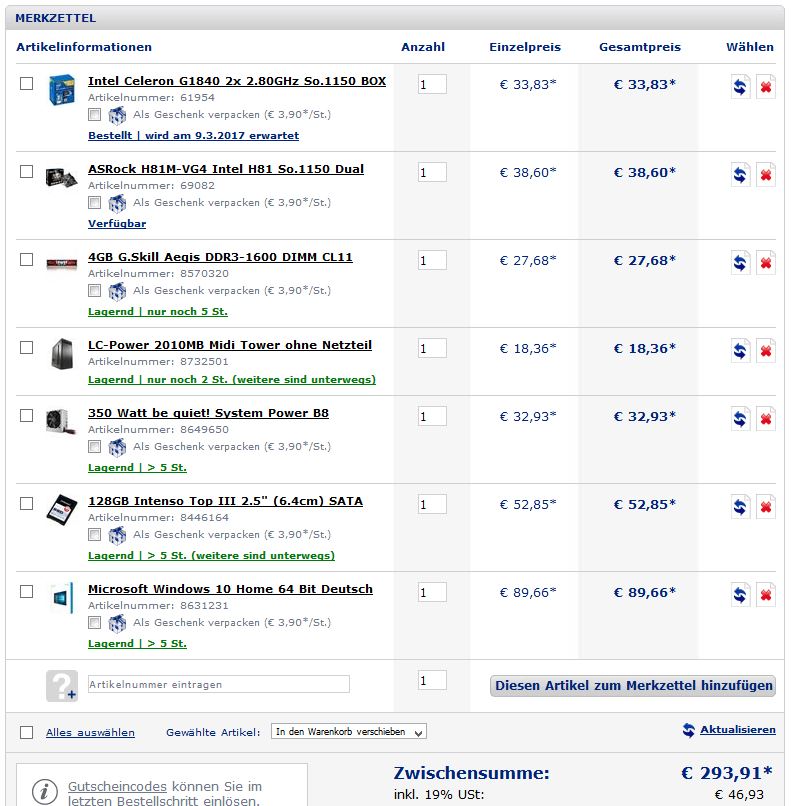Select the Windows 10 Home row checkbox
This screenshot has height=806, width=791.
click(26, 592)
